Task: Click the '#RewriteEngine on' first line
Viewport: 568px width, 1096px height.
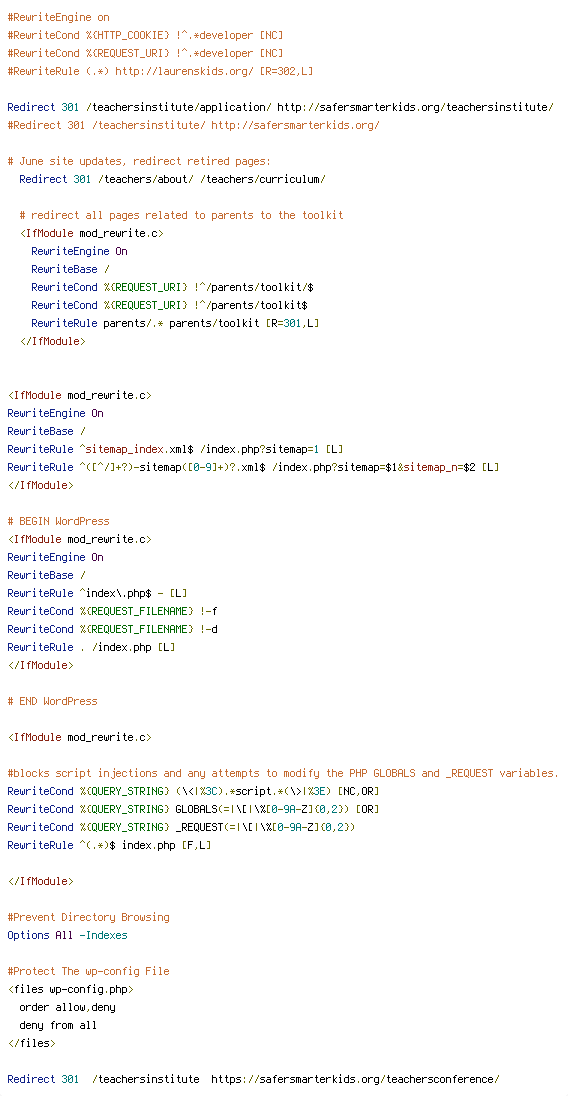Action: tap(59, 17)
